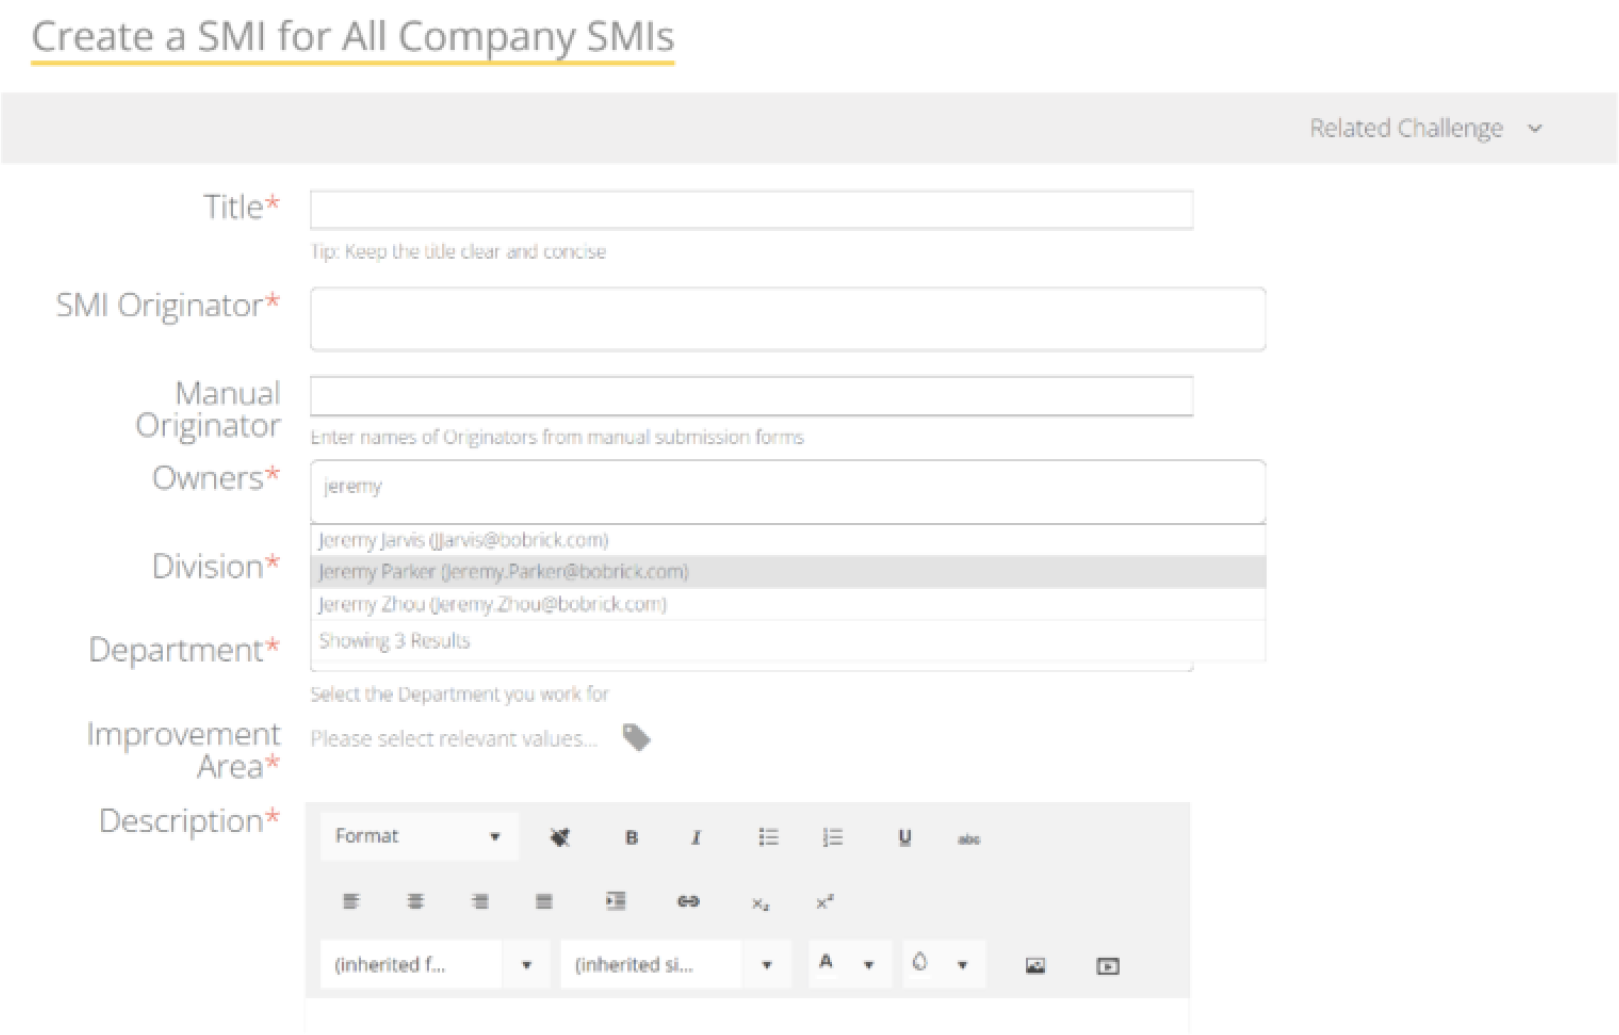Toggle underline formatting
Viewport: 1619px width, 1035px height.
(904, 838)
